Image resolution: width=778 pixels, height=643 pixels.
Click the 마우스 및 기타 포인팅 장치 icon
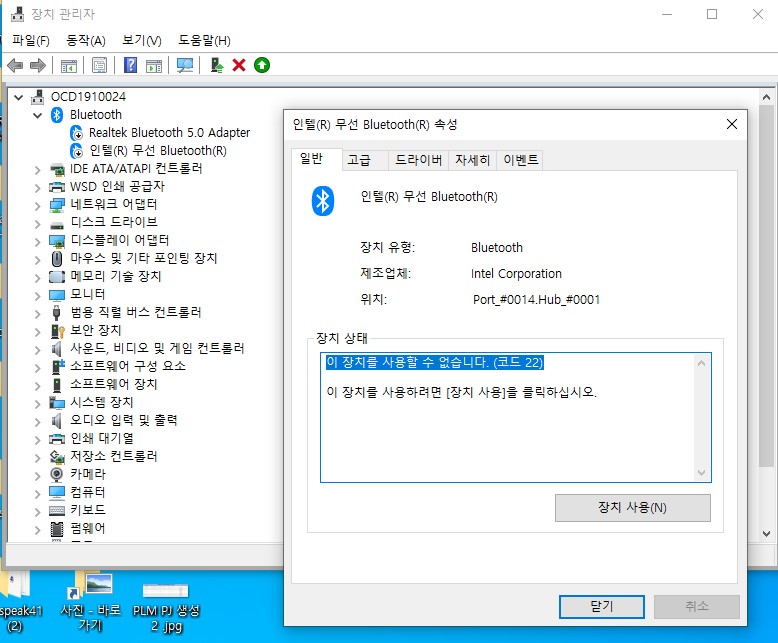pos(57,258)
